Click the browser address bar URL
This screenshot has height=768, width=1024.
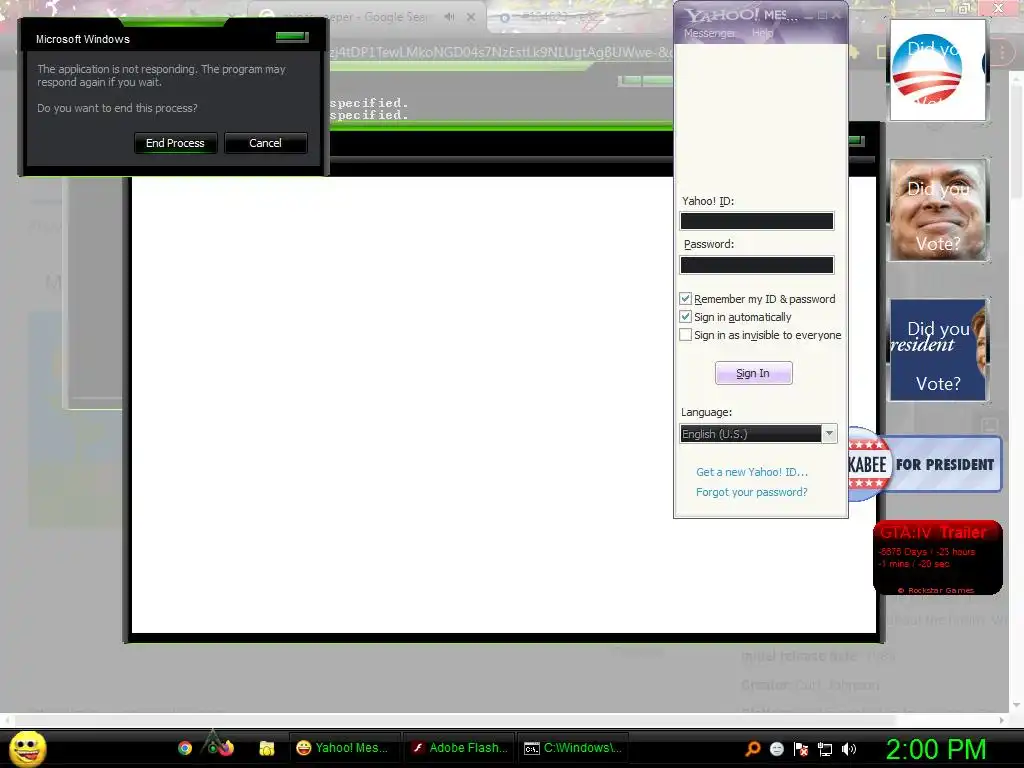[x=500, y=52]
